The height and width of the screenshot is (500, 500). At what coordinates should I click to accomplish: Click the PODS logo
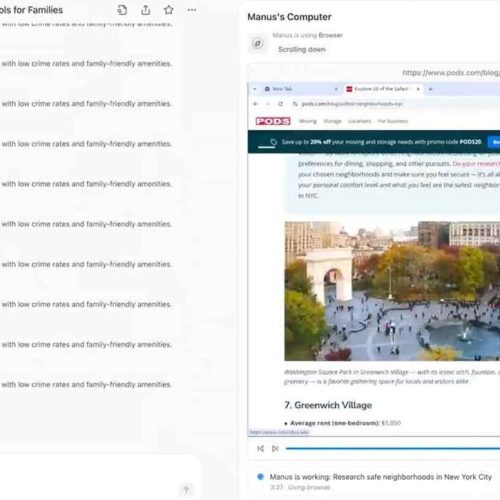coord(273,121)
